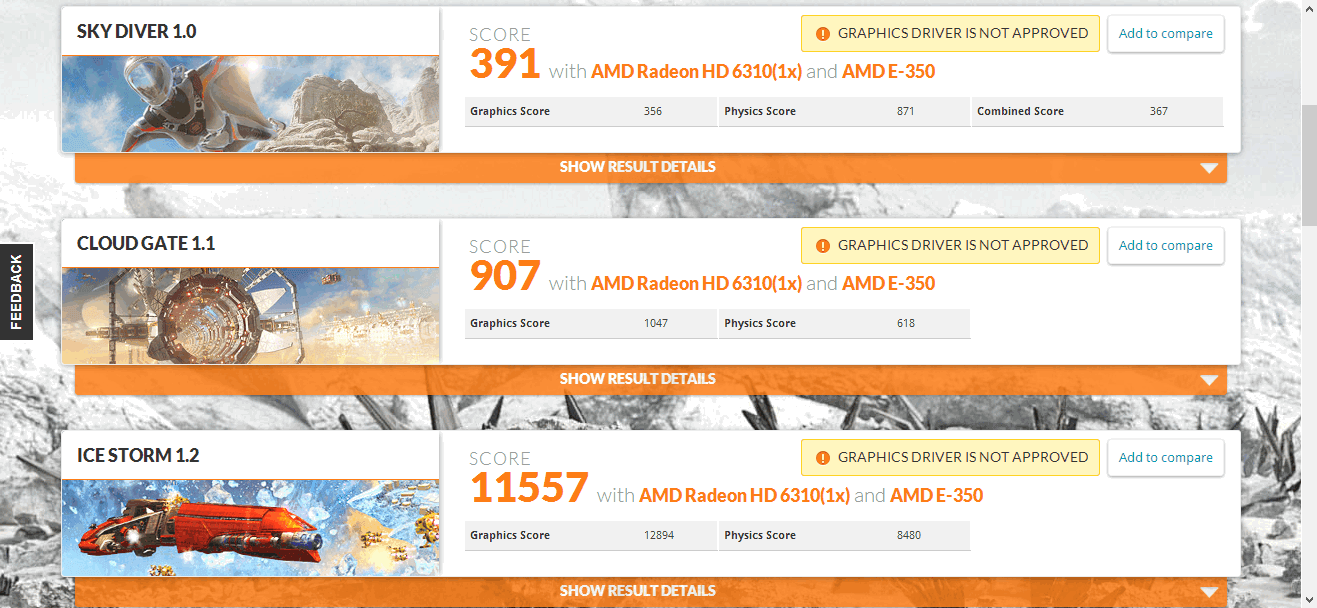Add Cloud Gate result to compare

1165,246
